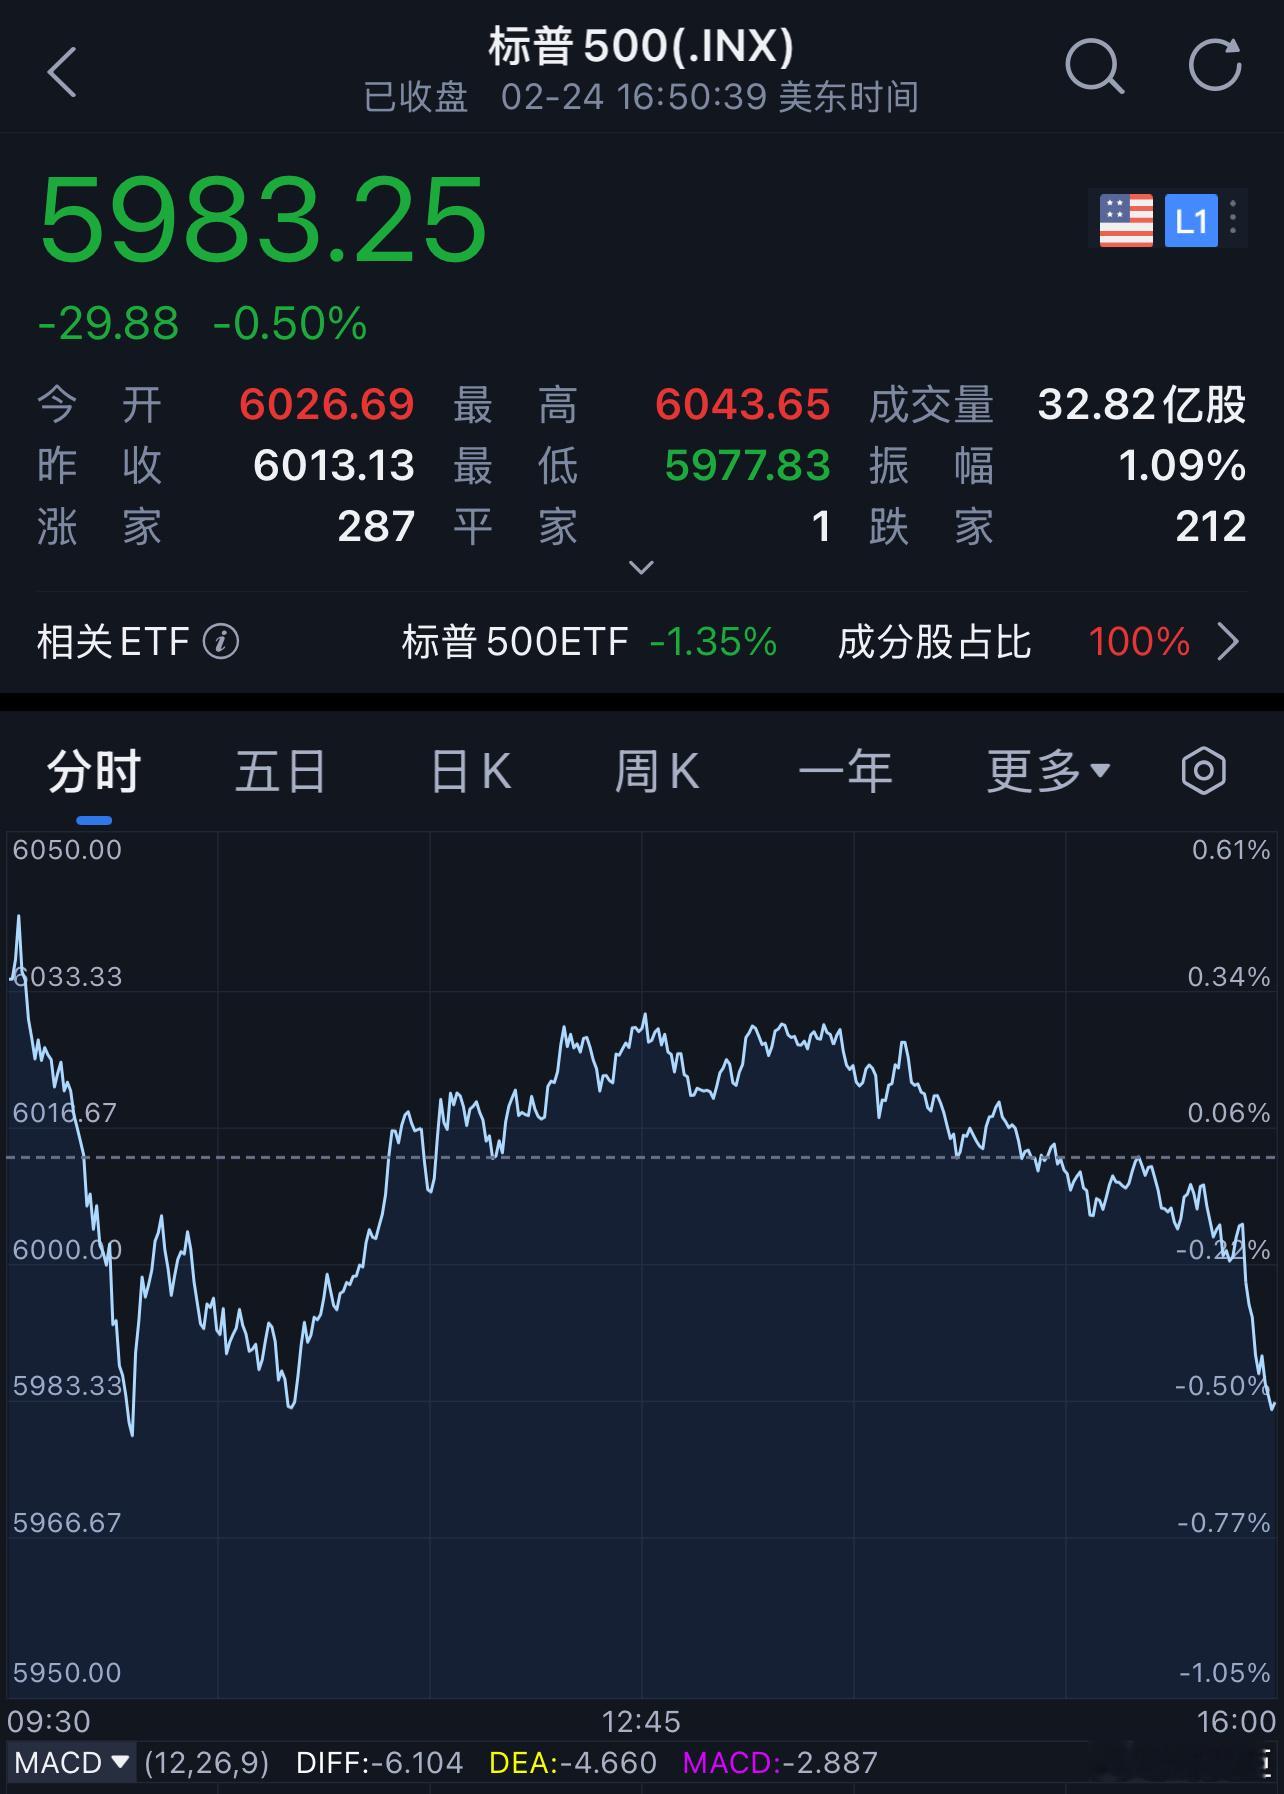
Task: Tap the 今开 value 6026.69
Action: [327, 404]
